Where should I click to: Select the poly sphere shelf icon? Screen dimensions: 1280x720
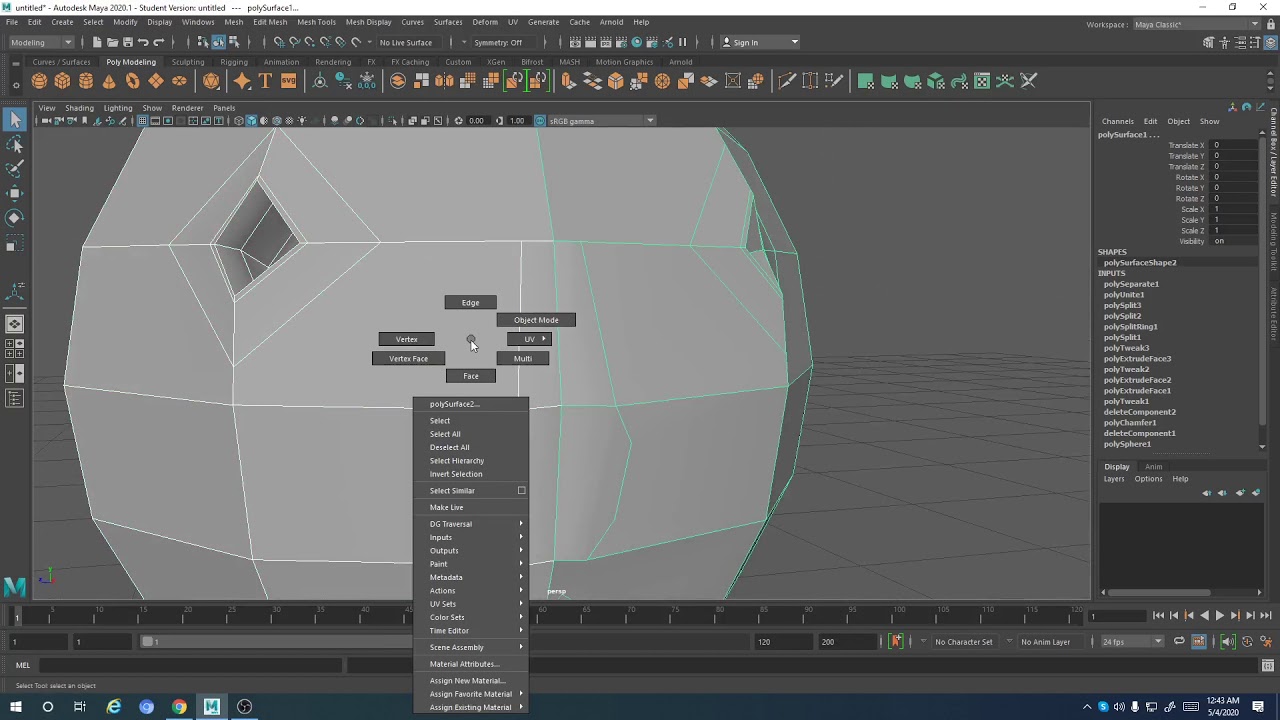[x=39, y=81]
